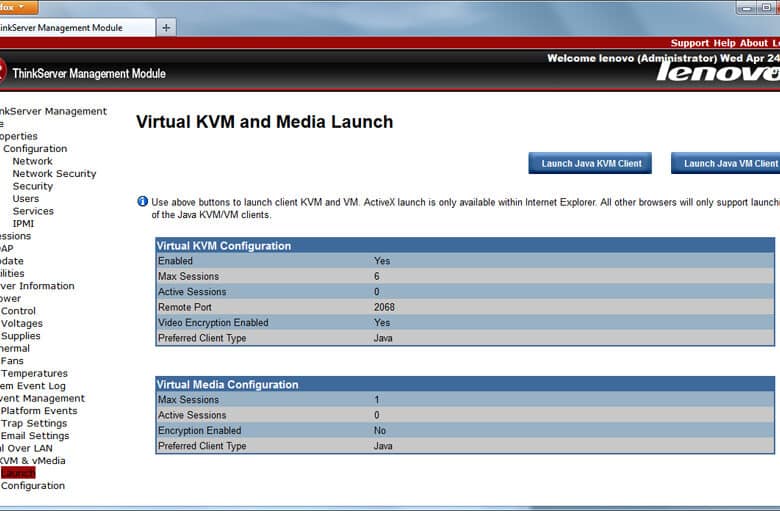Open the Trap Settings page
This screenshot has width=780, height=511.
(x=34, y=423)
